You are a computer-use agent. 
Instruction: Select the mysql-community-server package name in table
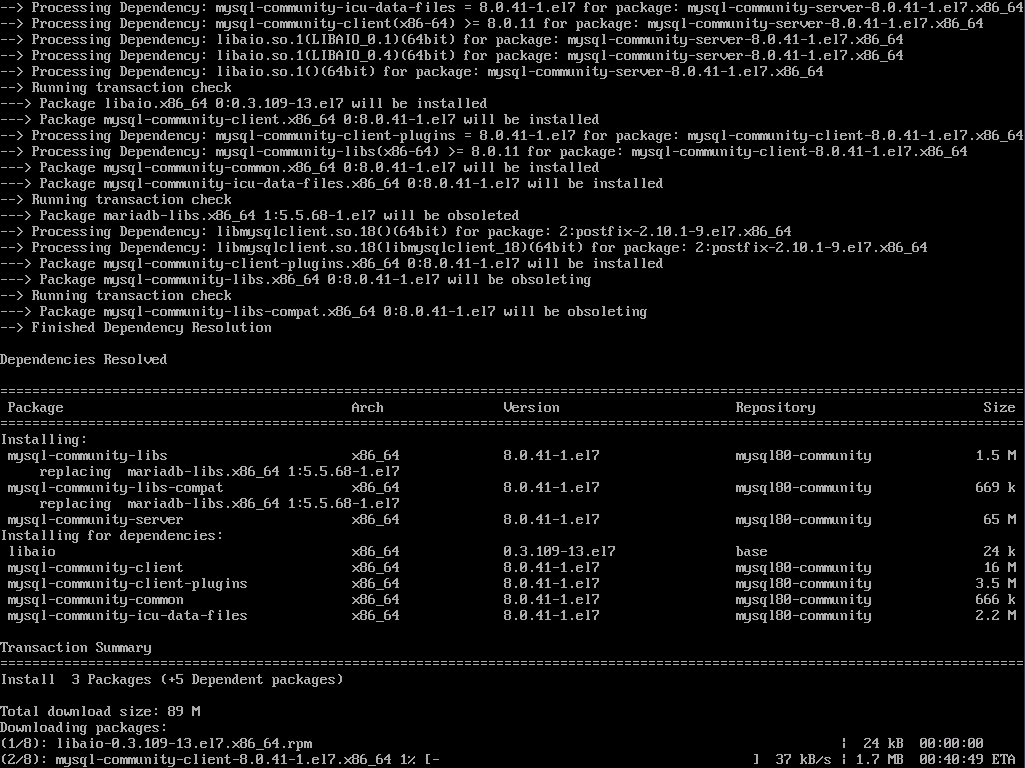point(95,520)
